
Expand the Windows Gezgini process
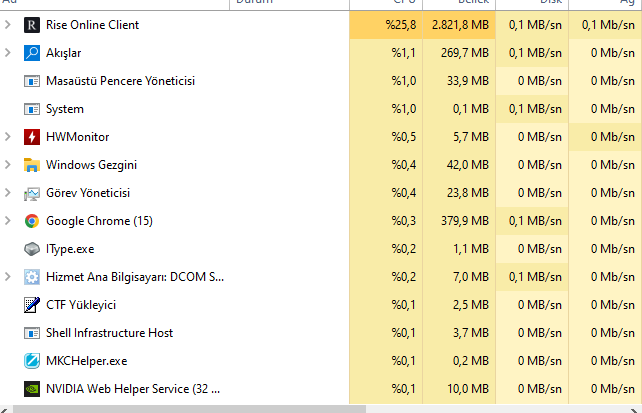[x=8, y=165]
